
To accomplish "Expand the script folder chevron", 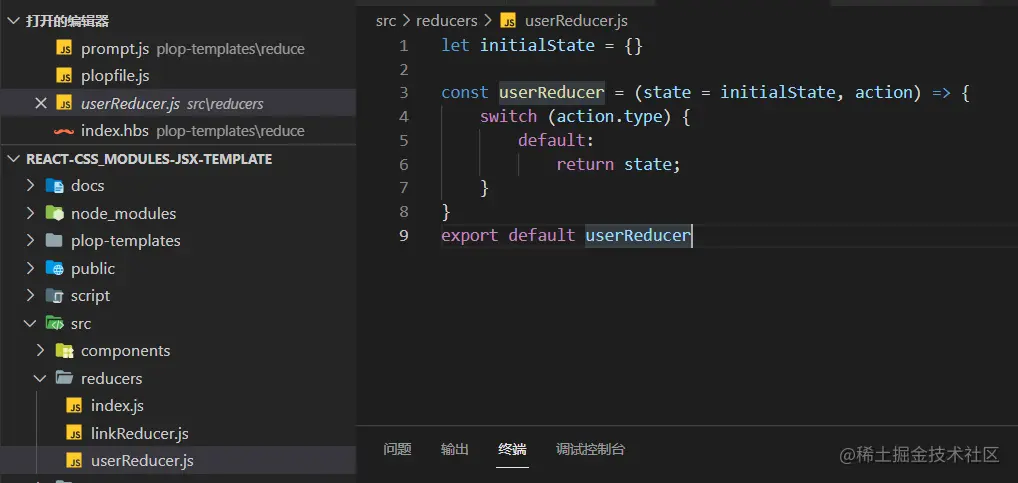I will (x=30, y=295).
